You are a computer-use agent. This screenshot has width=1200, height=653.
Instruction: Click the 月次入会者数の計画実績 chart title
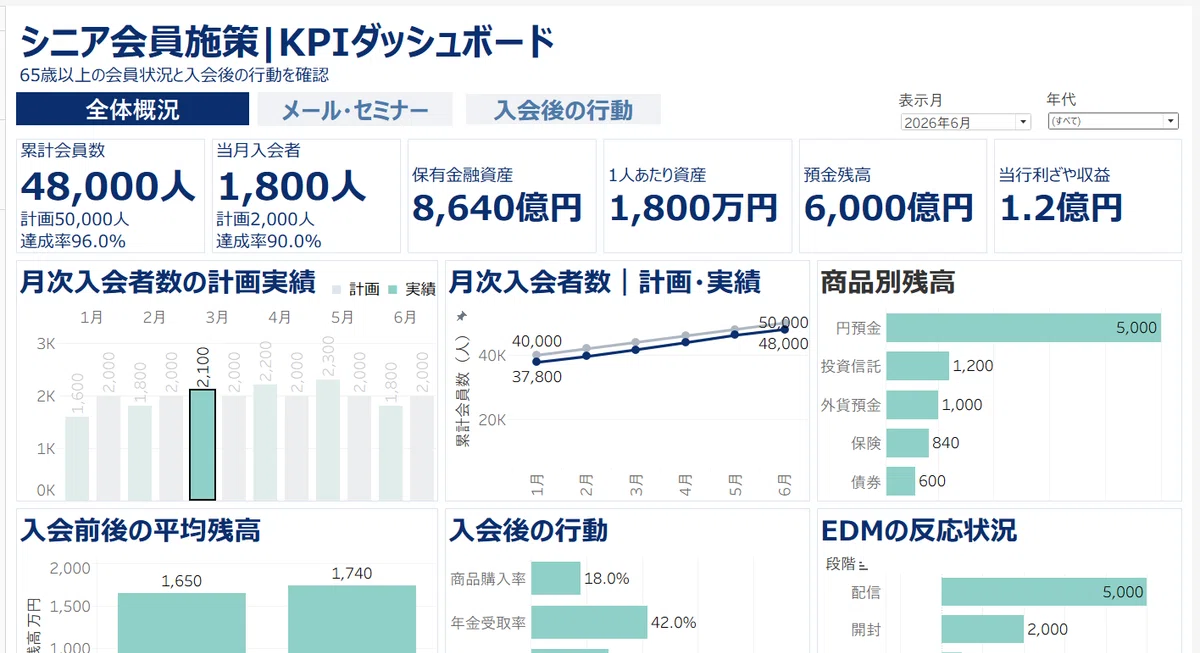tap(168, 283)
